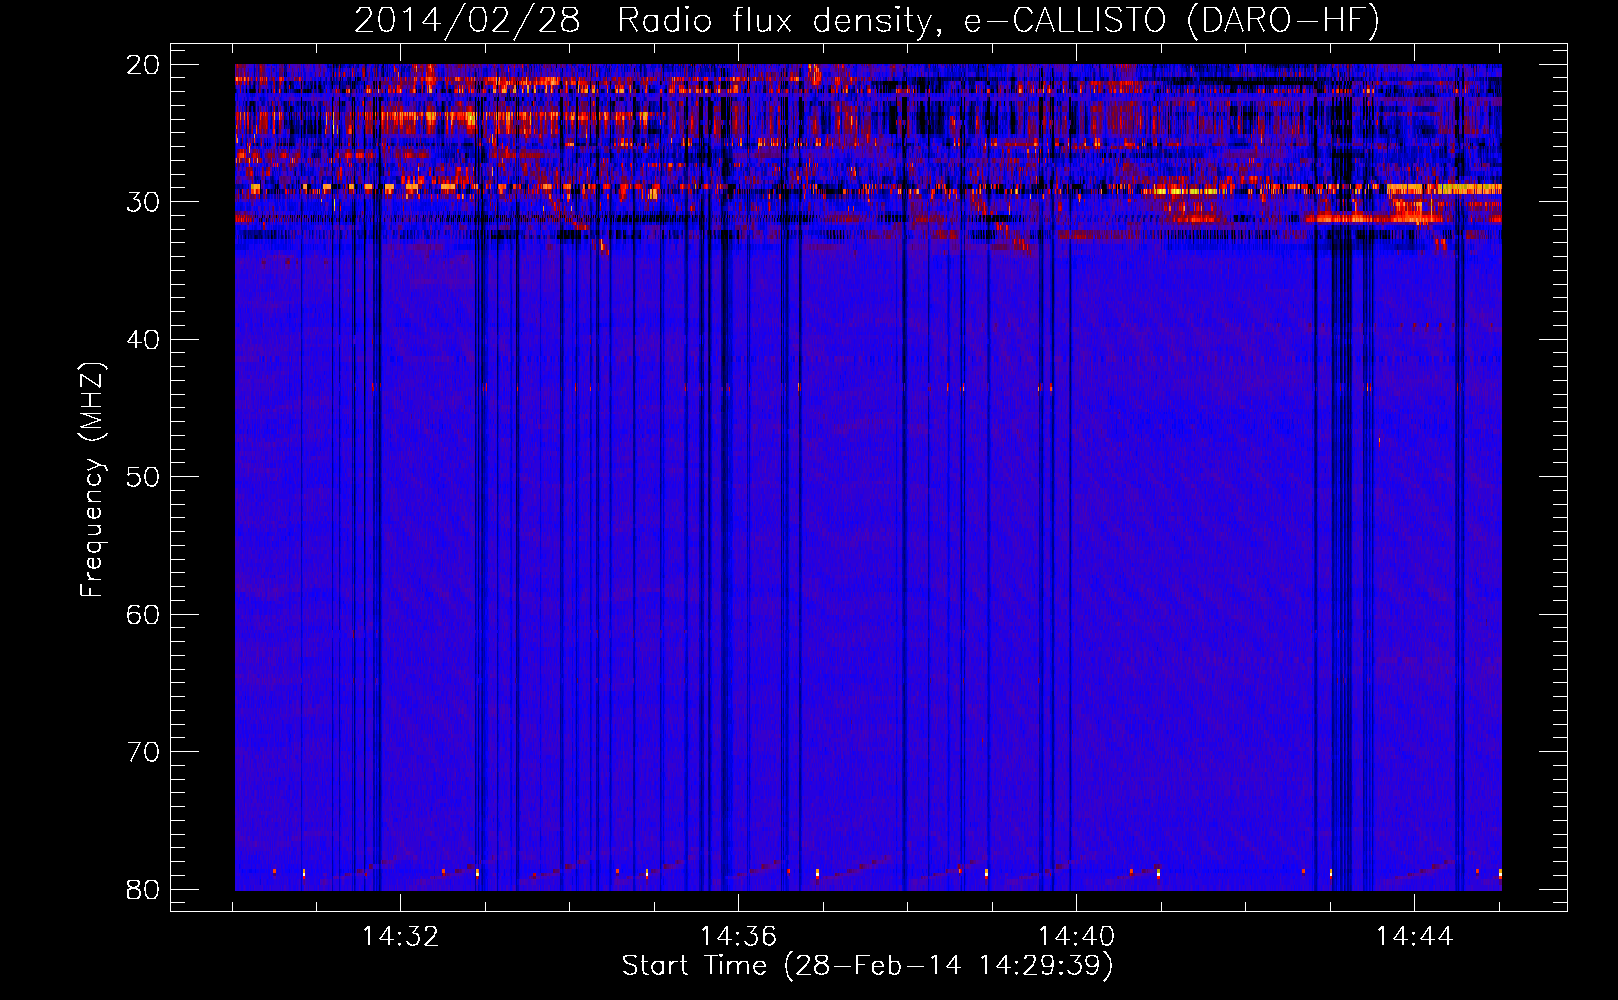Click the 50 MHz frequency tick label
This screenshot has width=1618, height=1000.
pos(143,477)
